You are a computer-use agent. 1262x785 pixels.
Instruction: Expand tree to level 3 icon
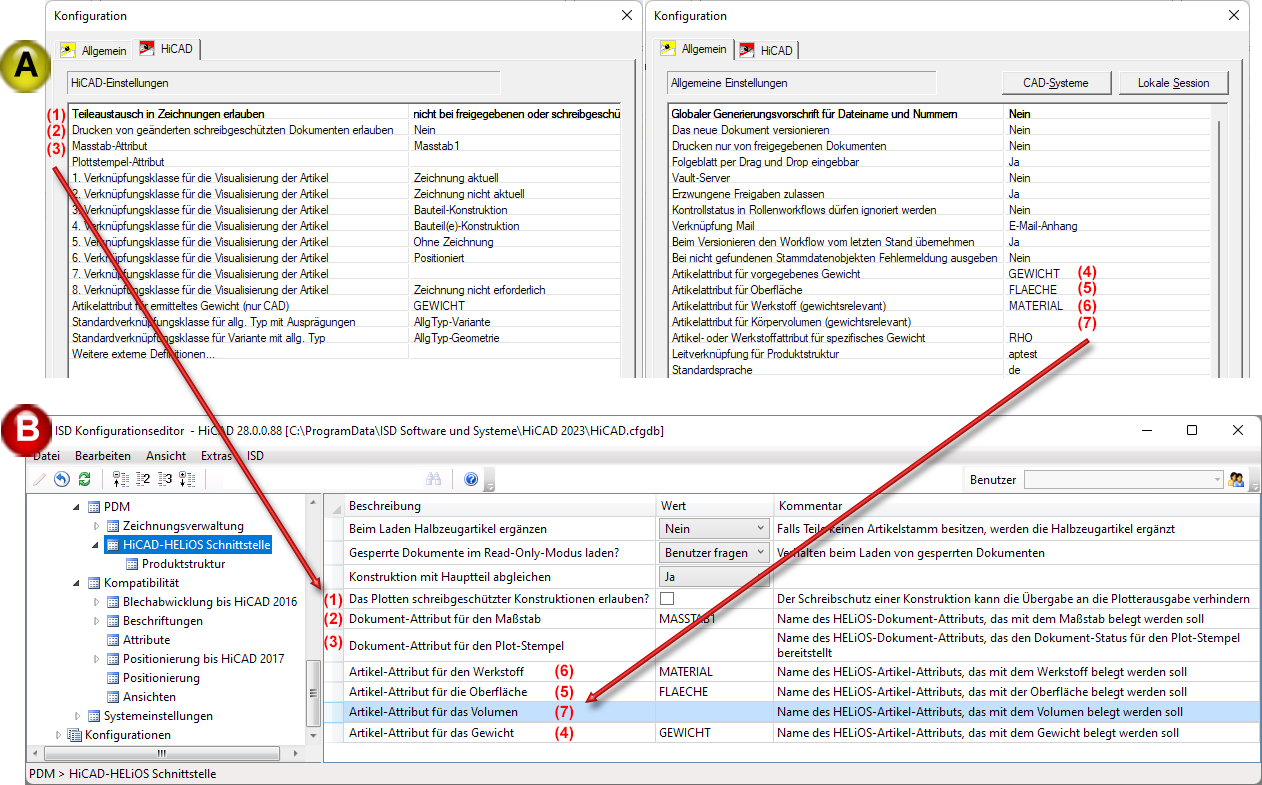click(x=165, y=479)
